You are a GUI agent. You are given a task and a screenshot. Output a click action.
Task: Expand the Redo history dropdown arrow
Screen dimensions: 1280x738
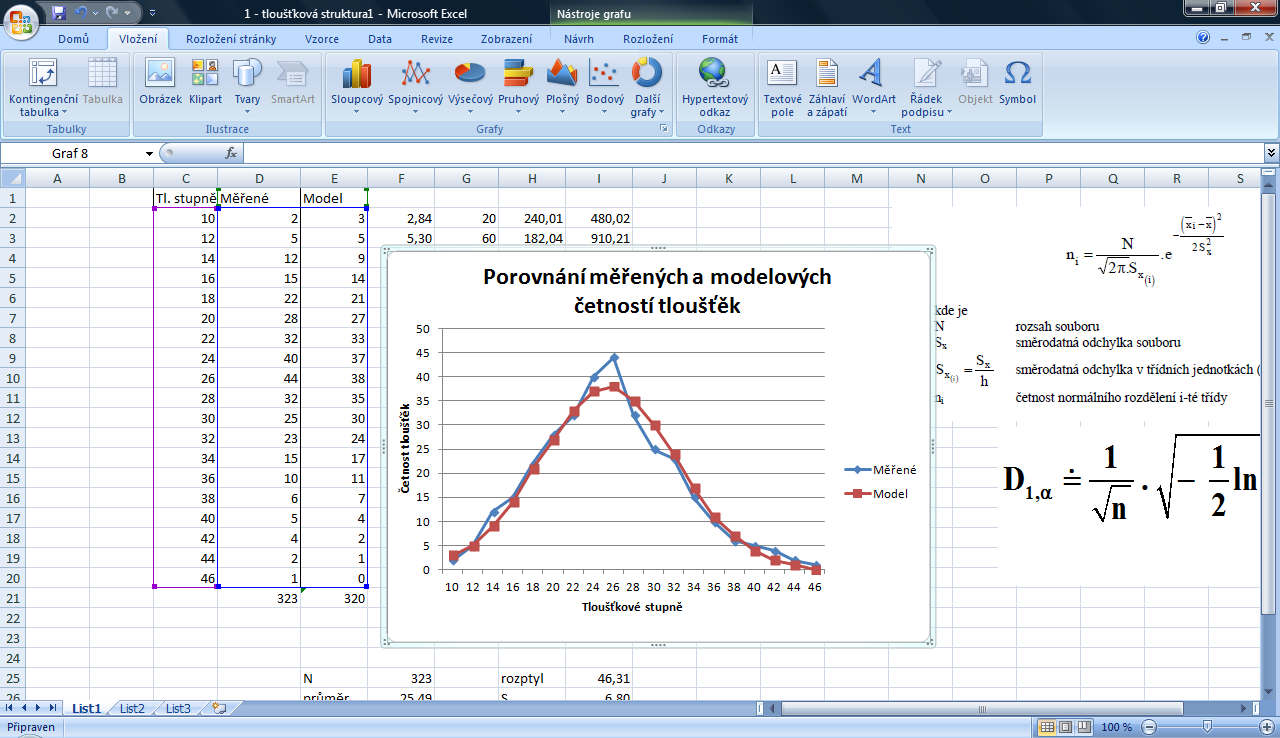tap(127, 14)
